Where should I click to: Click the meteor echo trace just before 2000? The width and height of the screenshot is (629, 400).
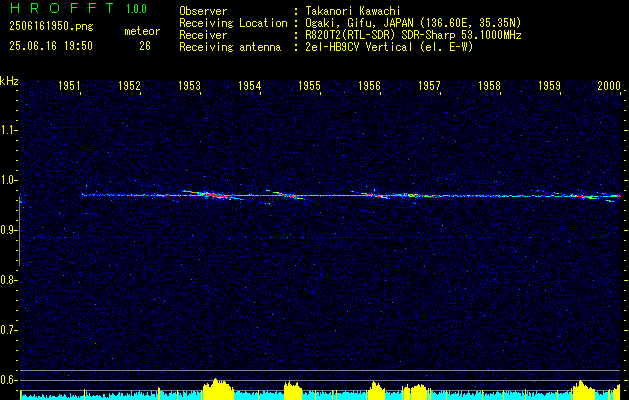click(x=587, y=197)
